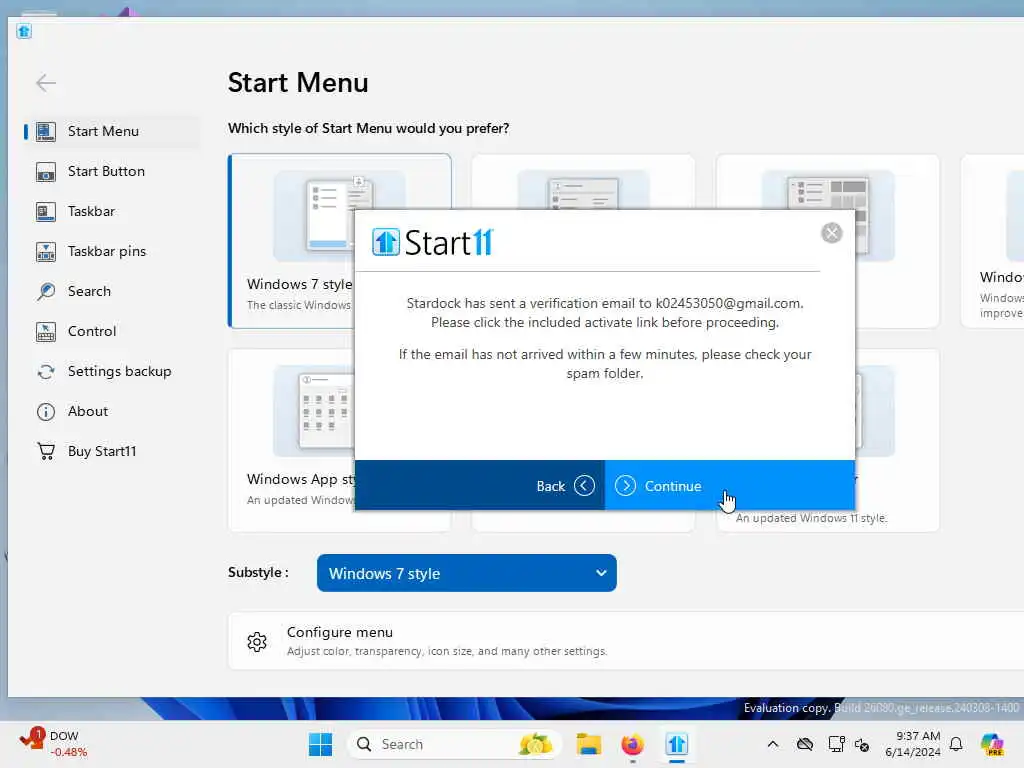Click Buy Start11 in sidebar
1024x768 pixels.
click(x=111, y=451)
